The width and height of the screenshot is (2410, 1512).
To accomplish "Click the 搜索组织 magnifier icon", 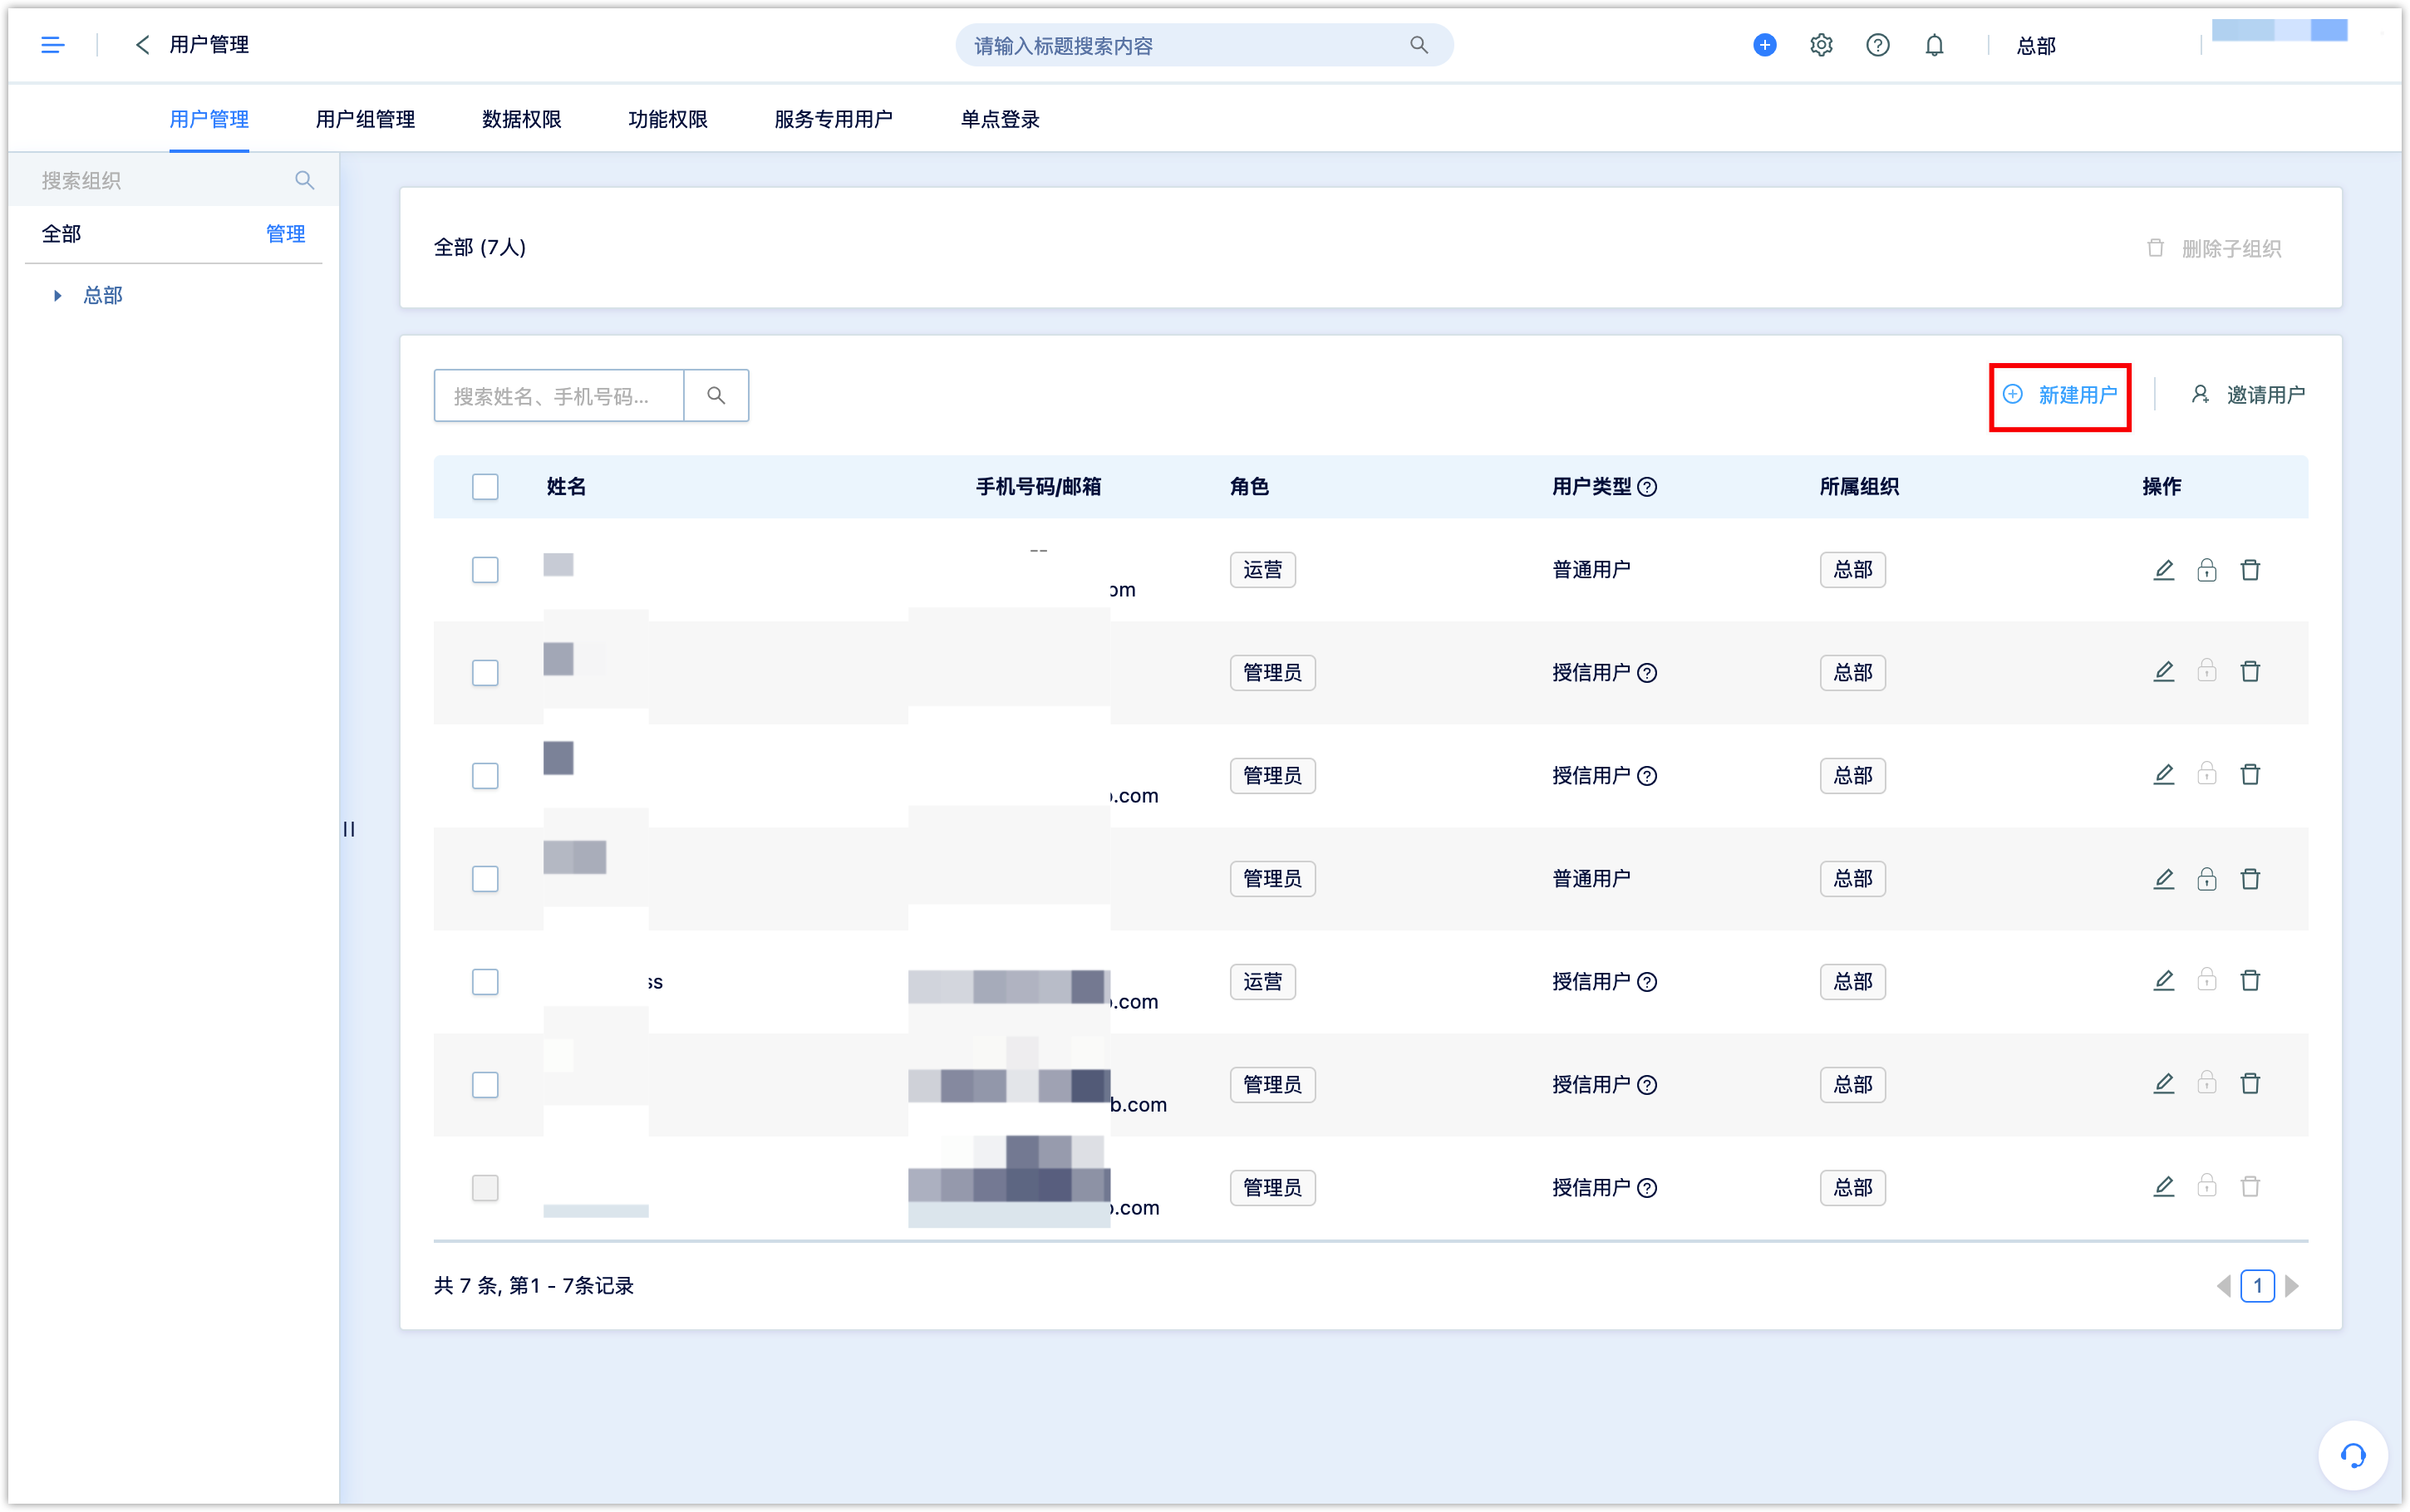I will [x=304, y=180].
